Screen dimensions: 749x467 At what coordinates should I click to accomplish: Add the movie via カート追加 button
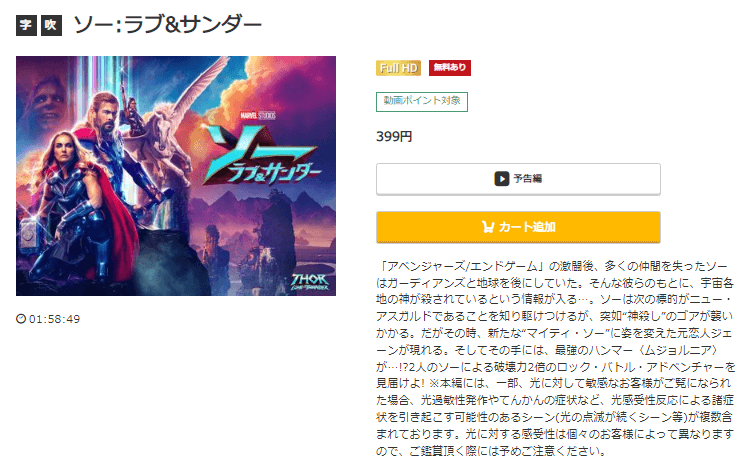click(x=518, y=227)
